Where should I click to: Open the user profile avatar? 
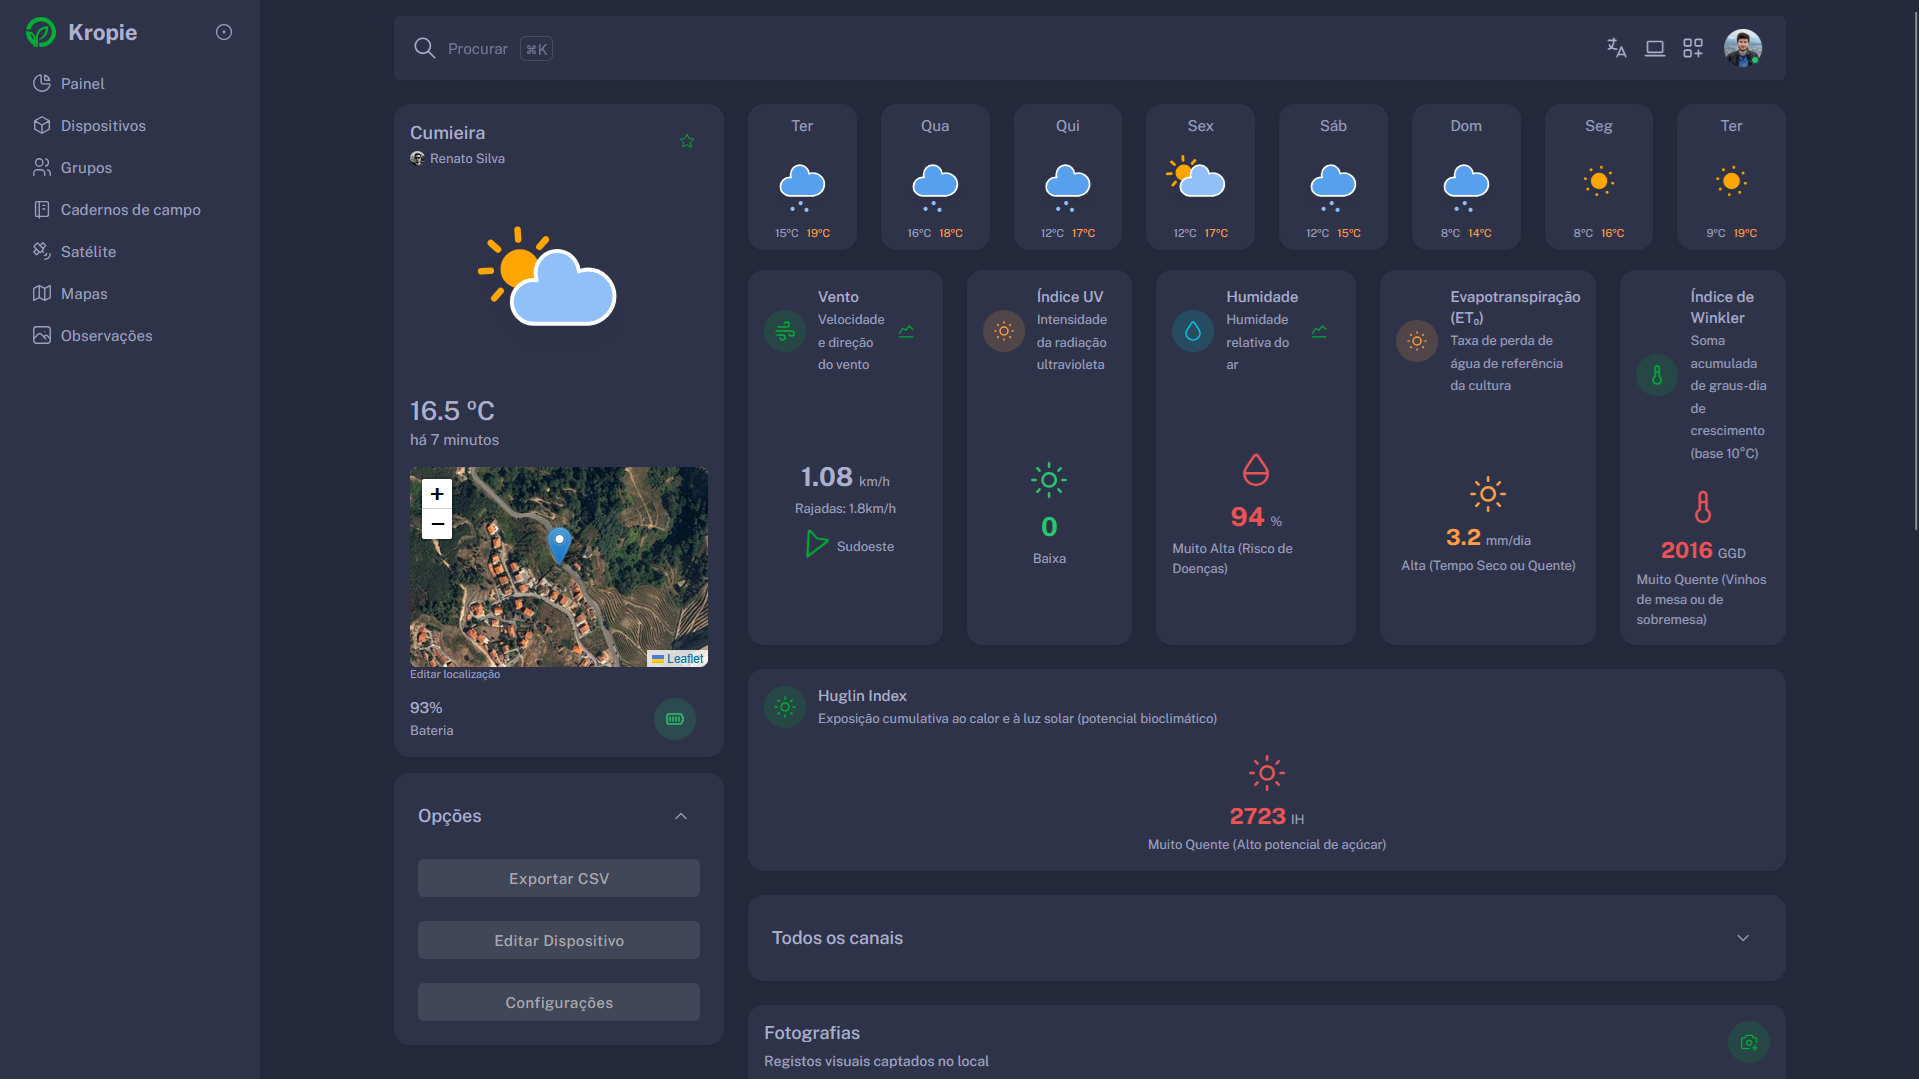coord(1742,48)
